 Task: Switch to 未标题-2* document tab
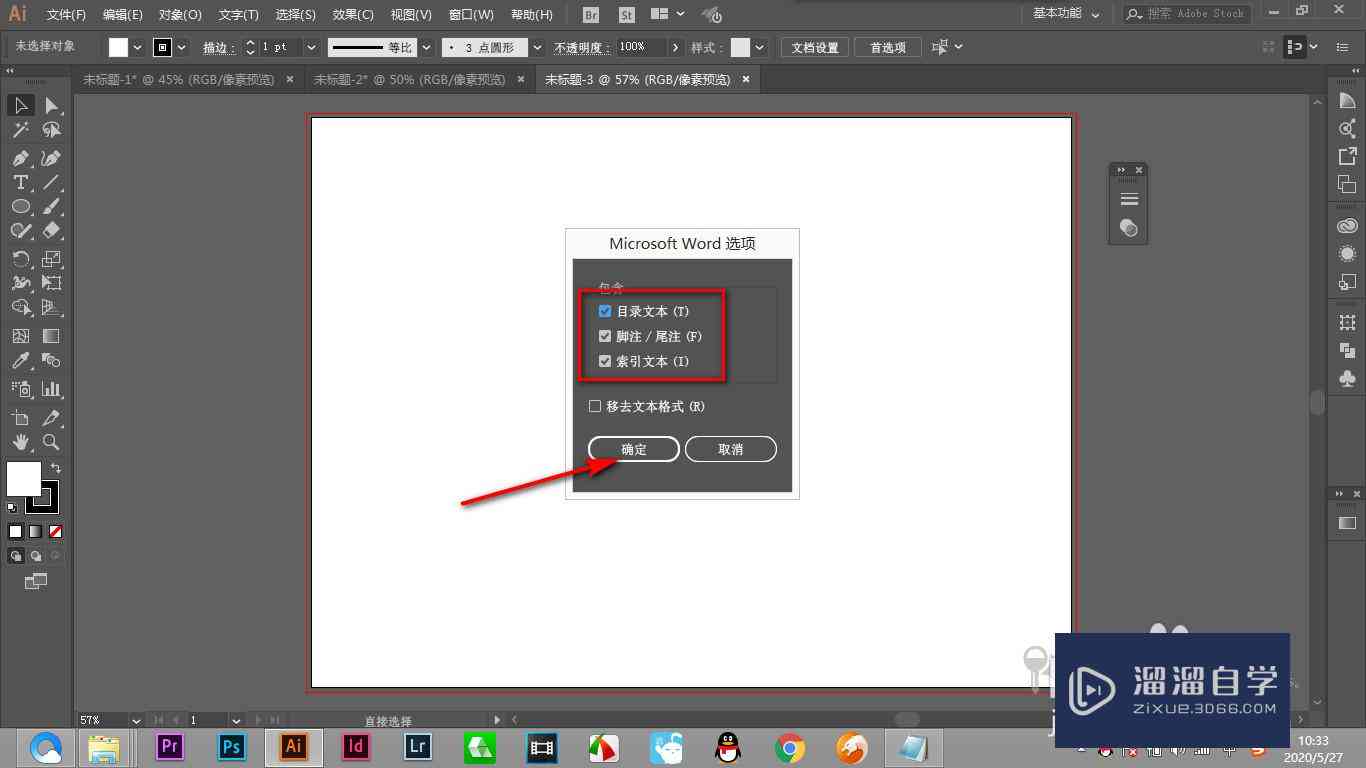410,79
